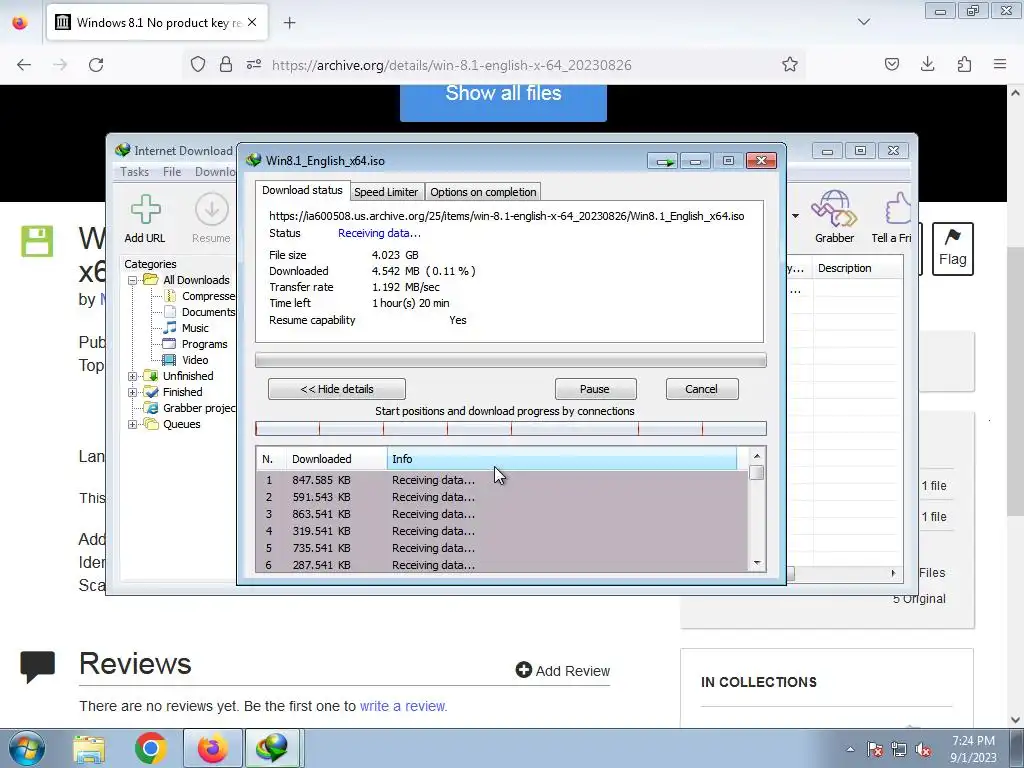Open the Downloads menu in IDM
Image resolution: width=1024 pixels, height=768 pixels.
pos(215,172)
